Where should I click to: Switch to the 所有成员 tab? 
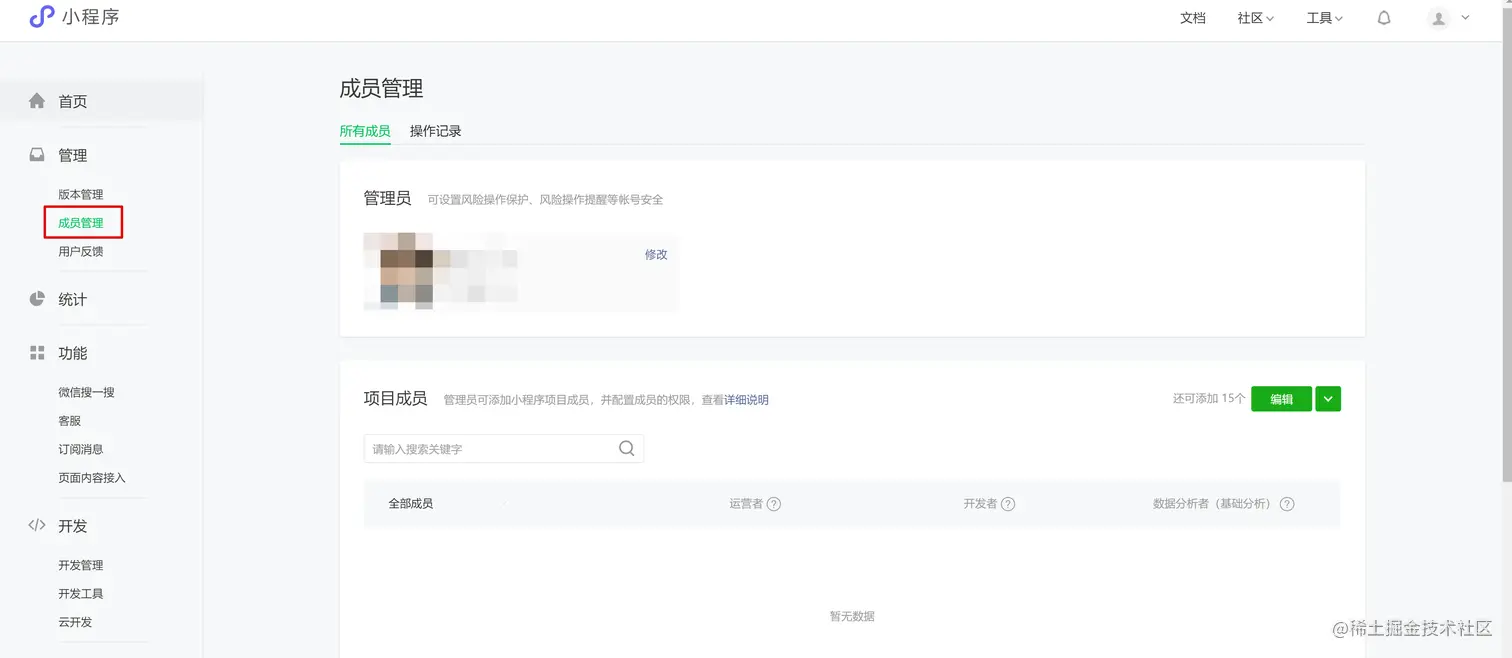click(365, 131)
